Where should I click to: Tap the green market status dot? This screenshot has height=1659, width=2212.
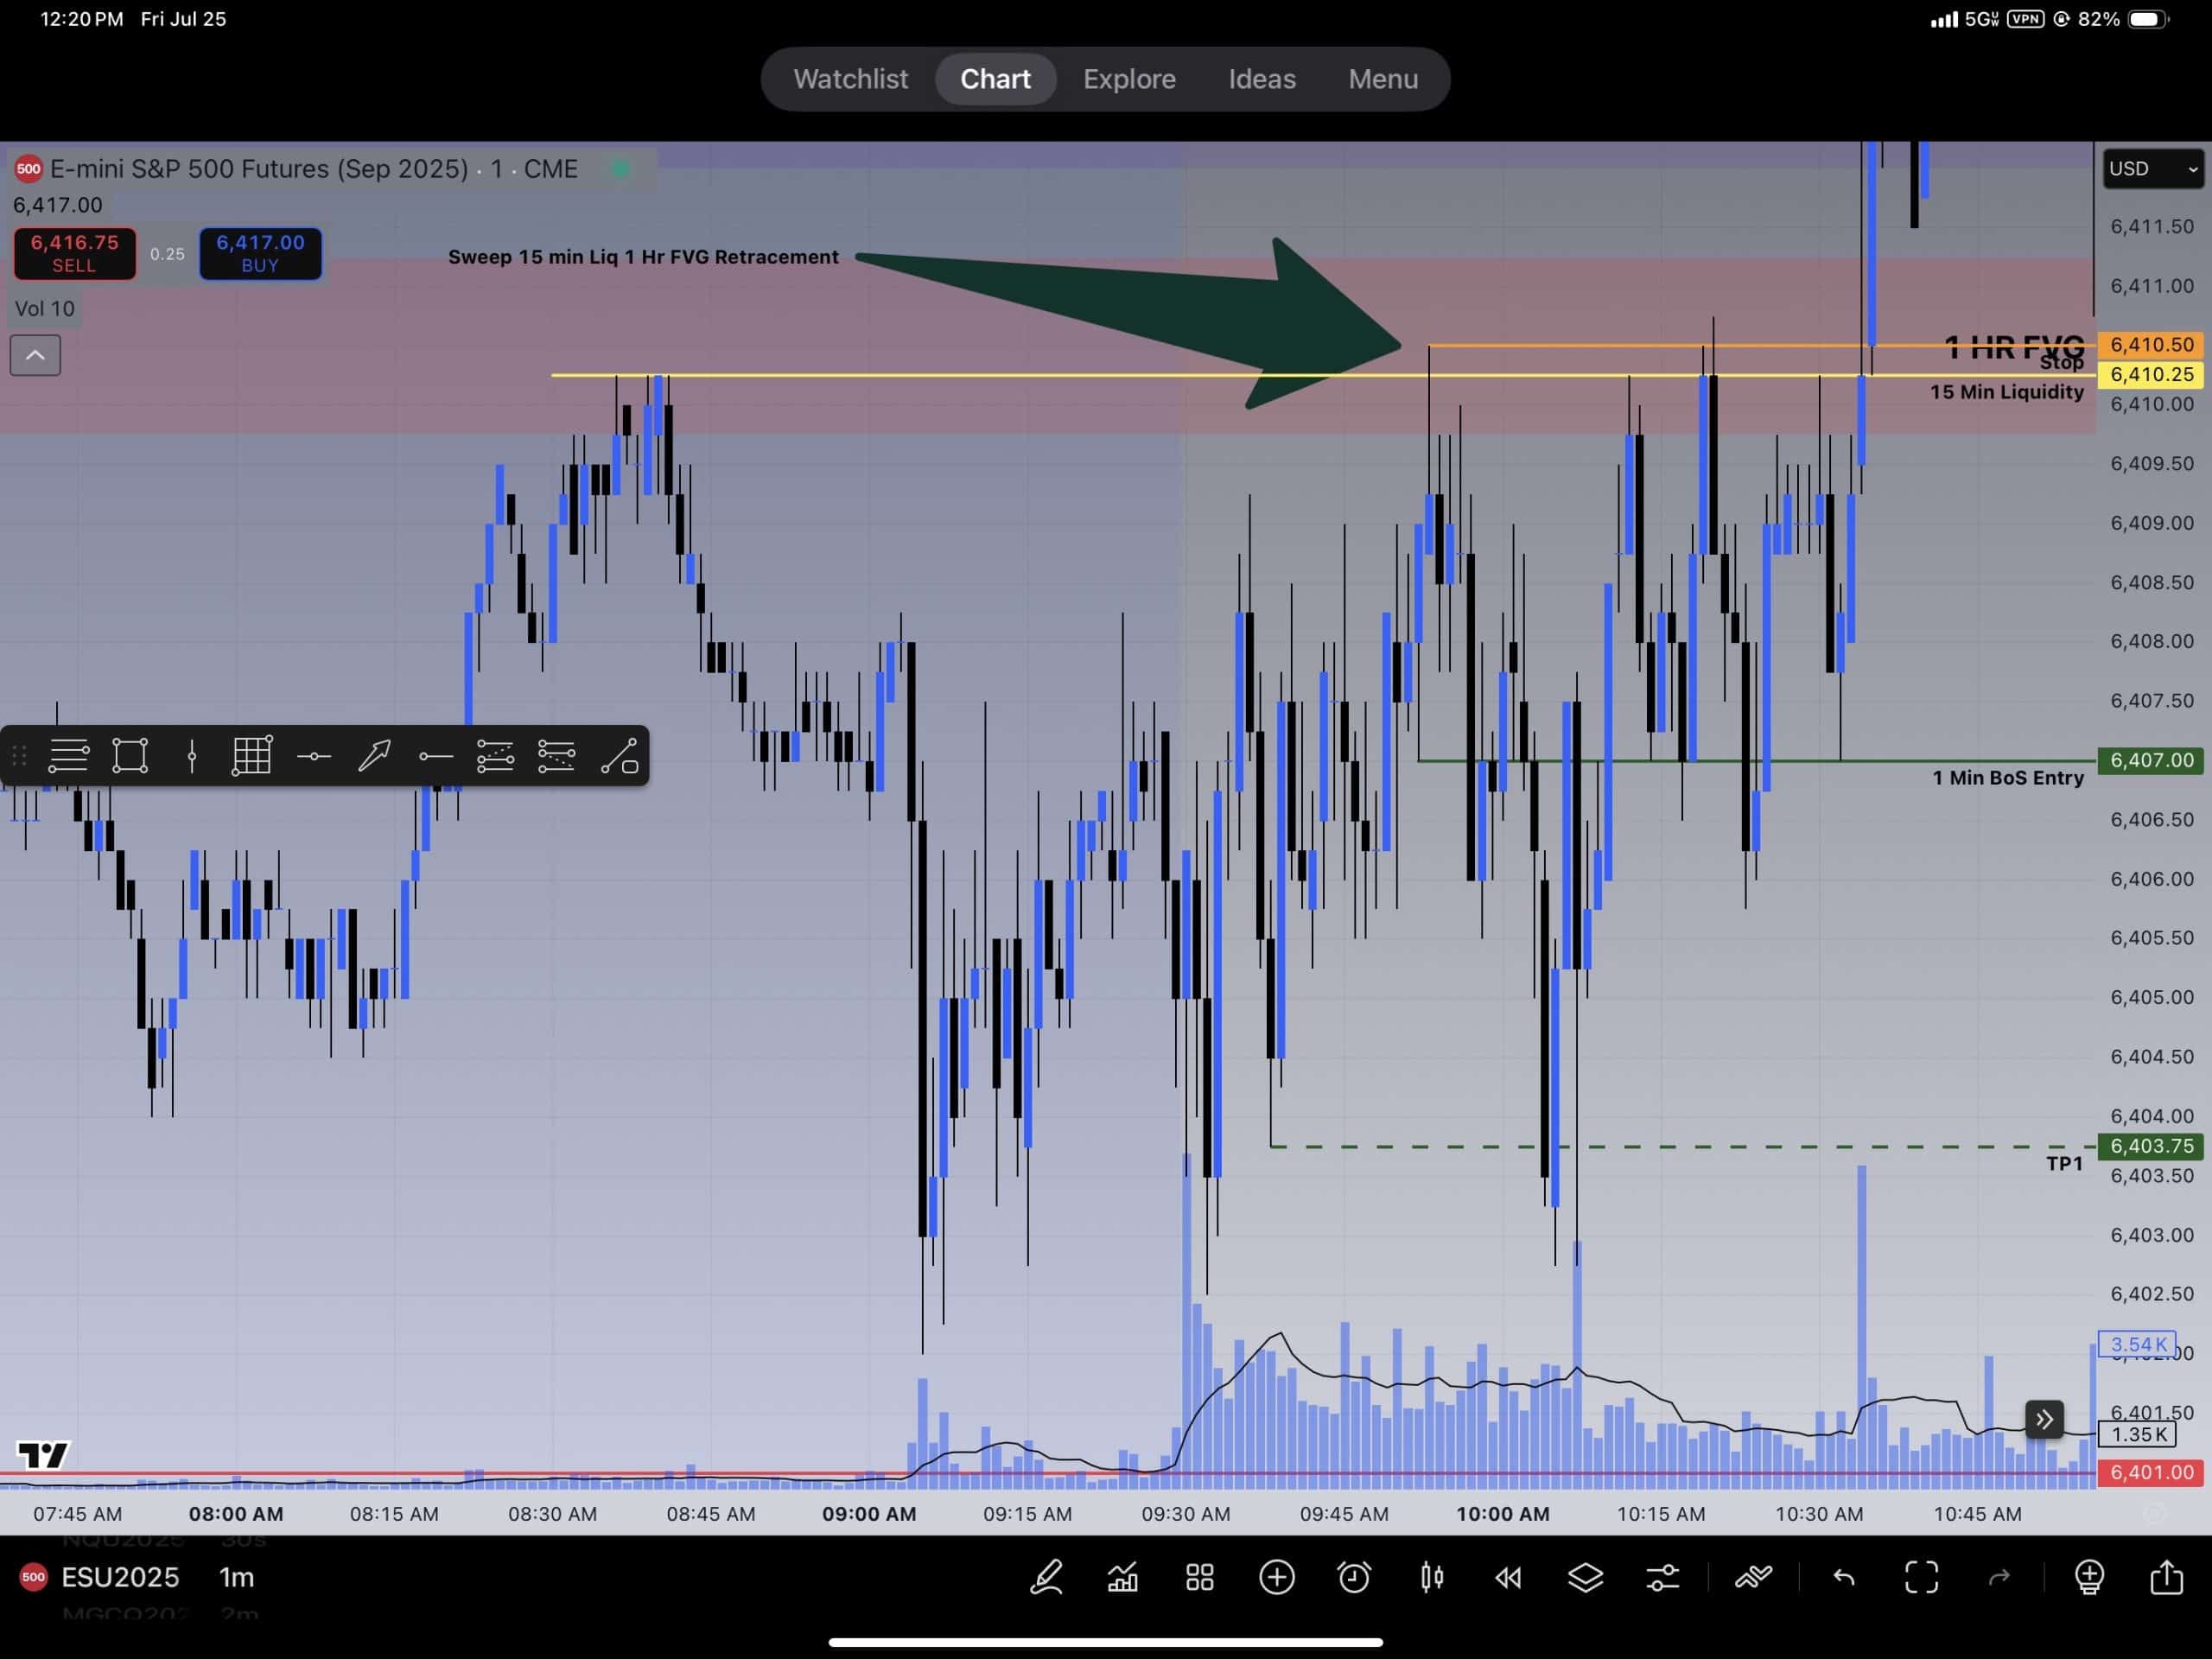pyautogui.click(x=620, y=169)
